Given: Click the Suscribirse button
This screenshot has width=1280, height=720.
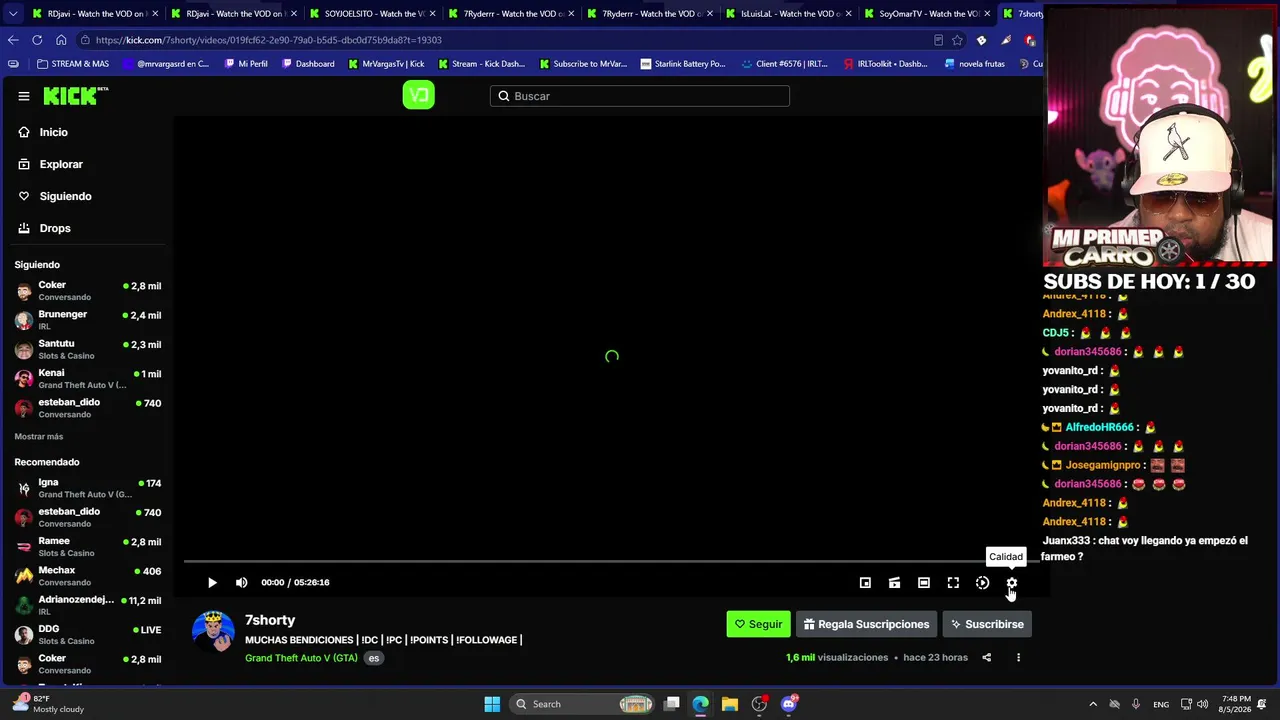Looking at the screenshot, I should coord(987,624).
